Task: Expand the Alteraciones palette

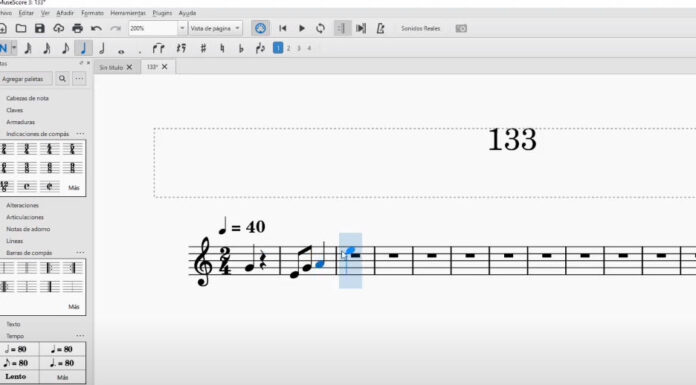Action: [x=23, y=205]
